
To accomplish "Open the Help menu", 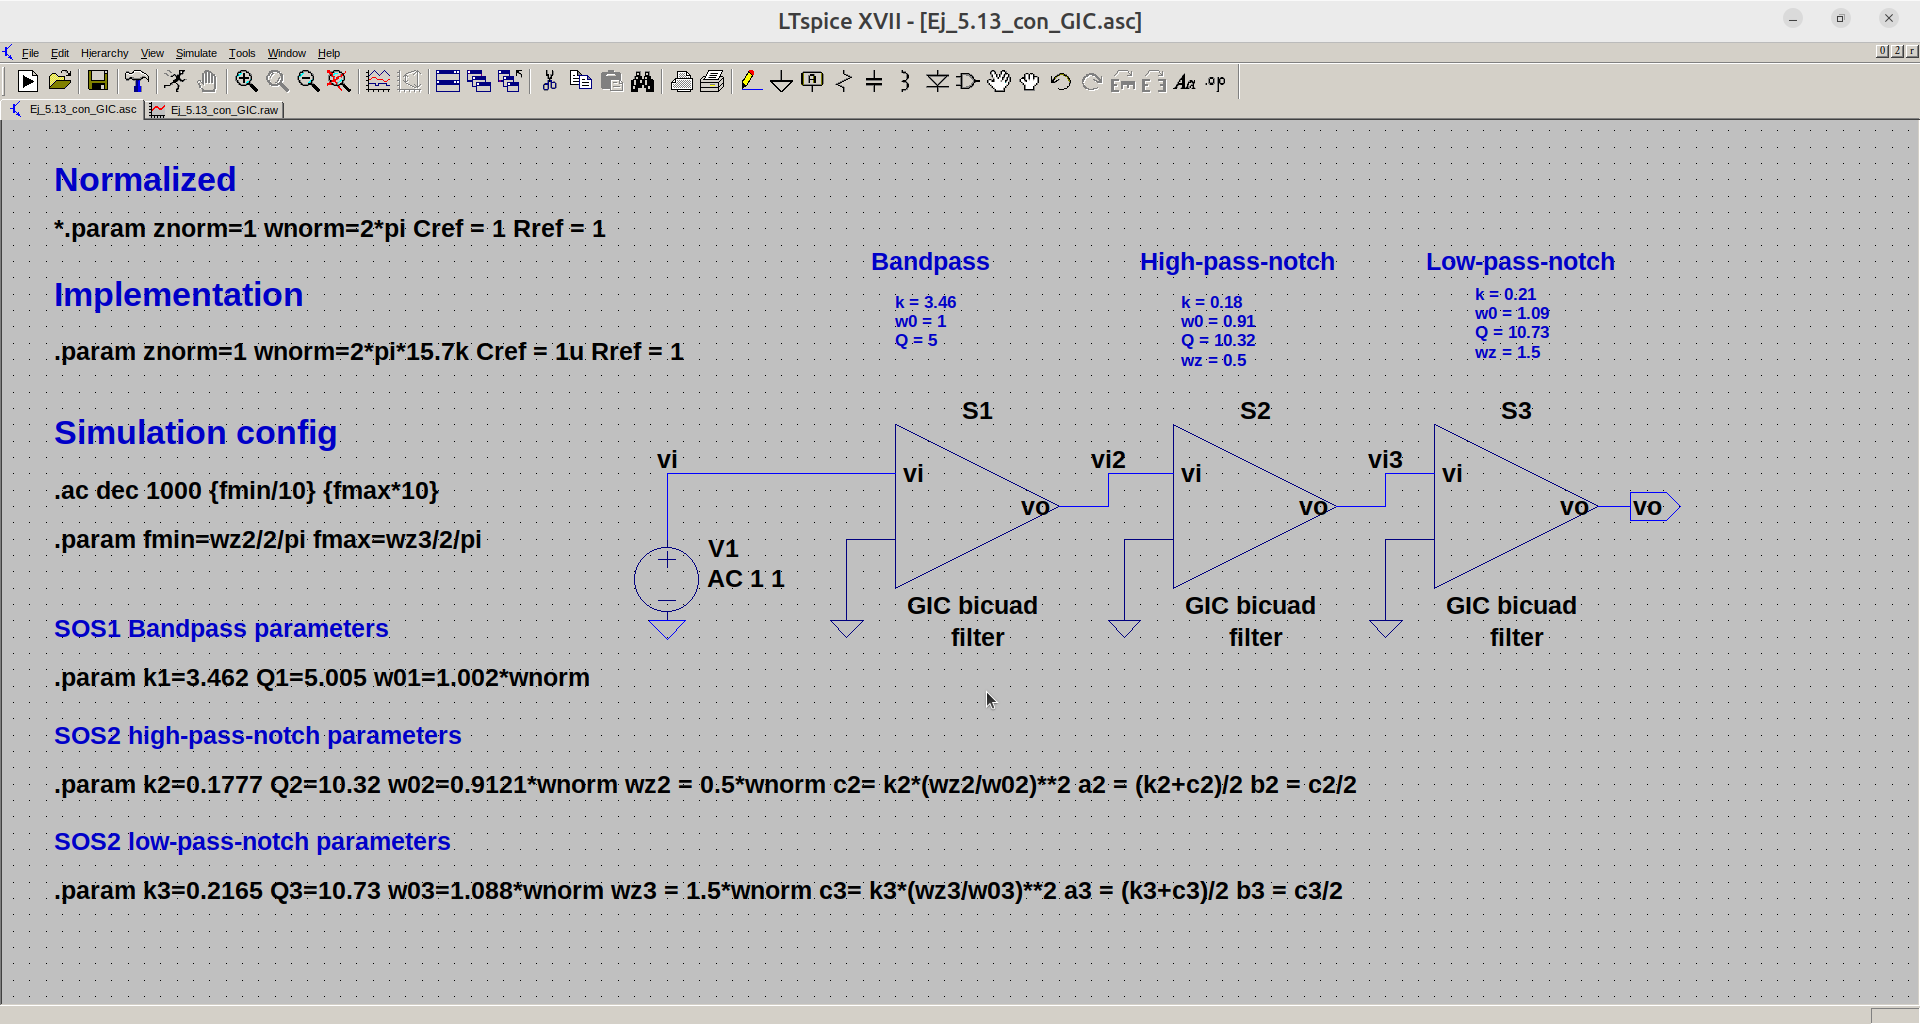I will [329, 53].
